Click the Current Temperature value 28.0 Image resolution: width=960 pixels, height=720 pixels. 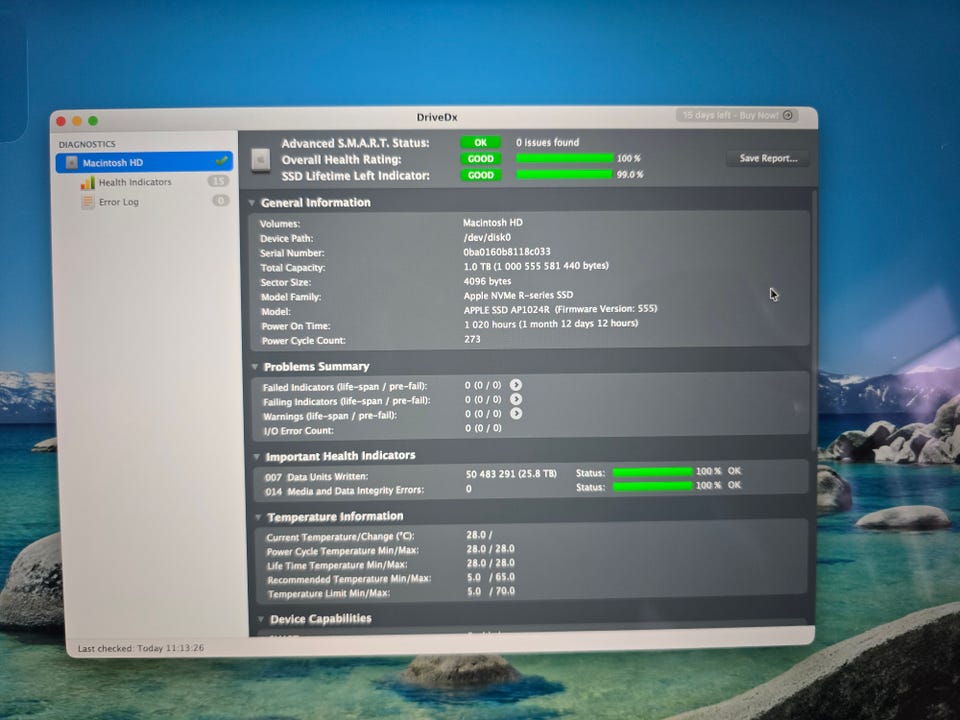coord(479,535)
